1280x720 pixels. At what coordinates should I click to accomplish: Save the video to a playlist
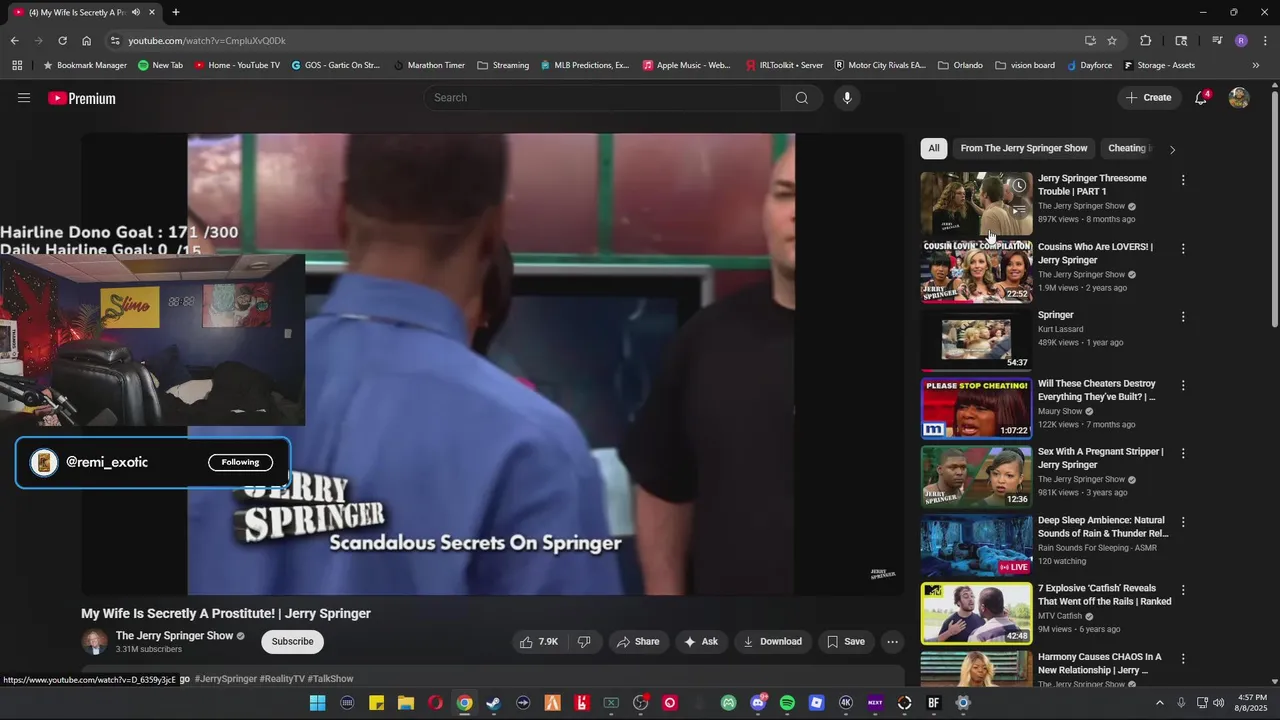(845, 642)
